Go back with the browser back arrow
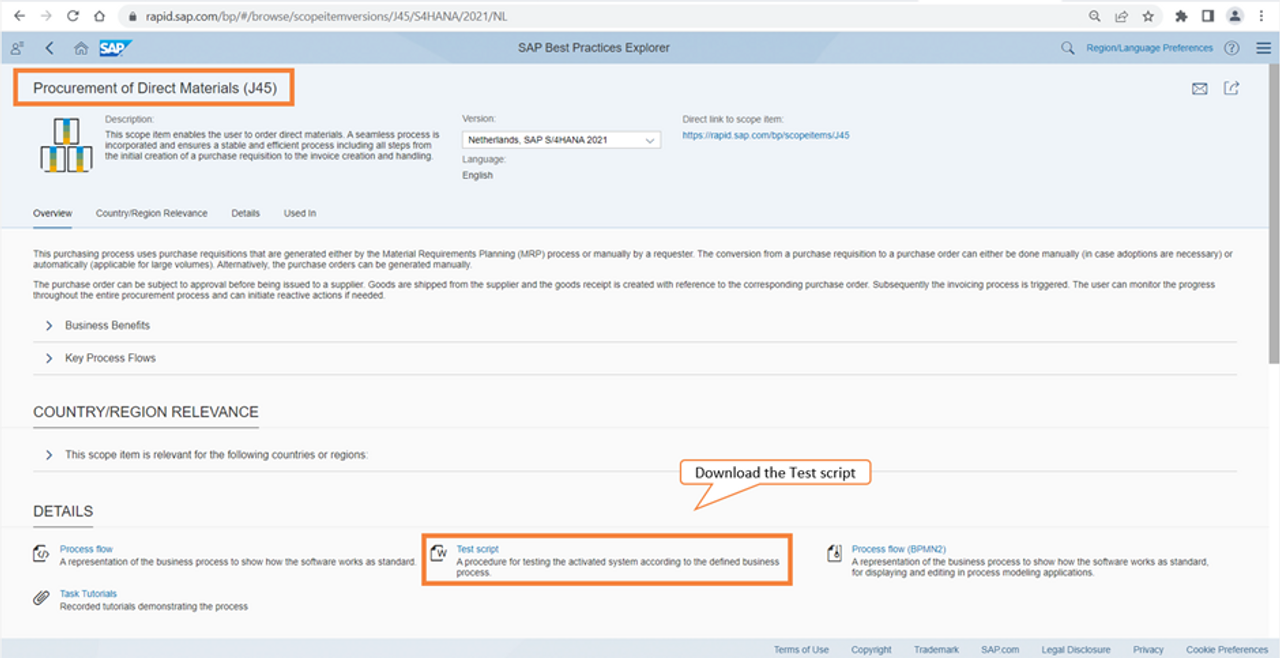The height and width of the screenshot is (658, 1280). 19,16
